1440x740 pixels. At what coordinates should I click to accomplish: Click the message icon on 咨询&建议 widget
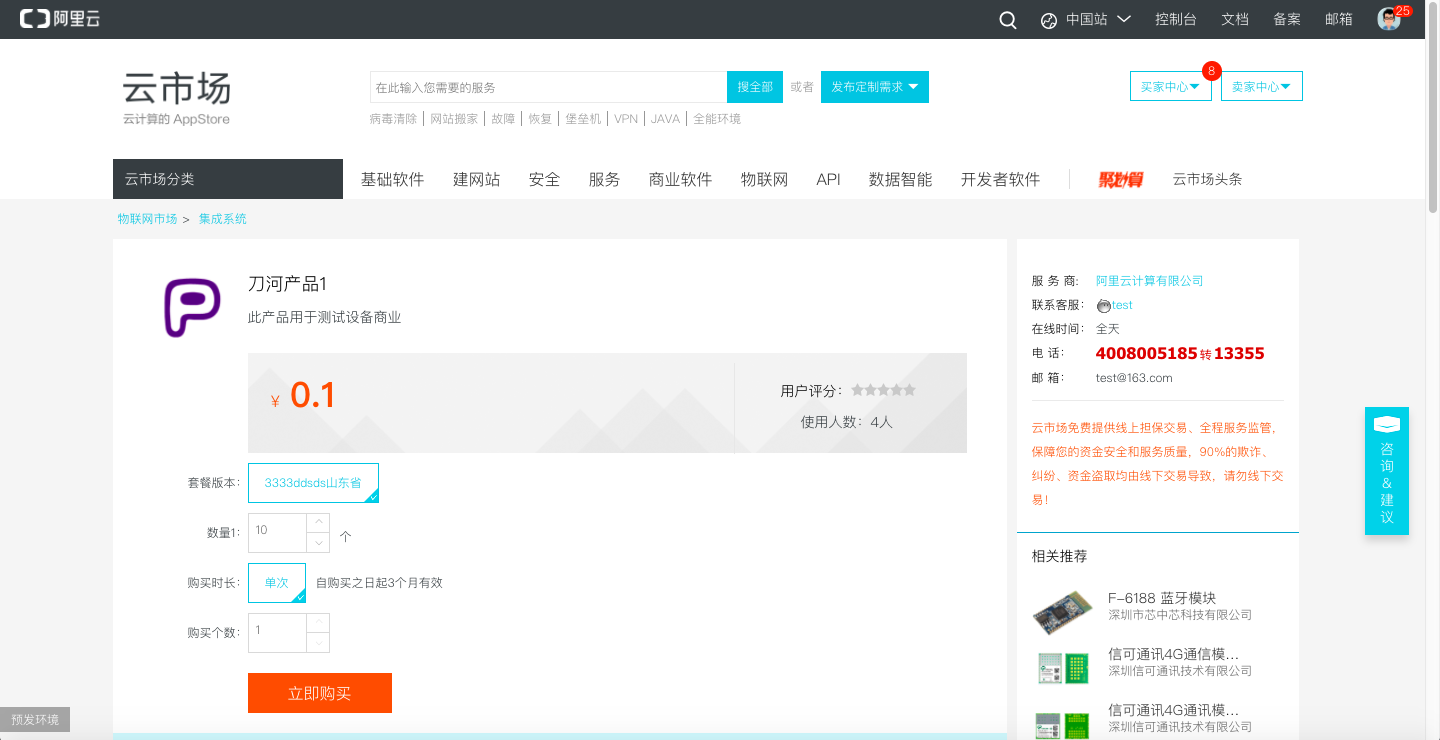click(1387, 424)
